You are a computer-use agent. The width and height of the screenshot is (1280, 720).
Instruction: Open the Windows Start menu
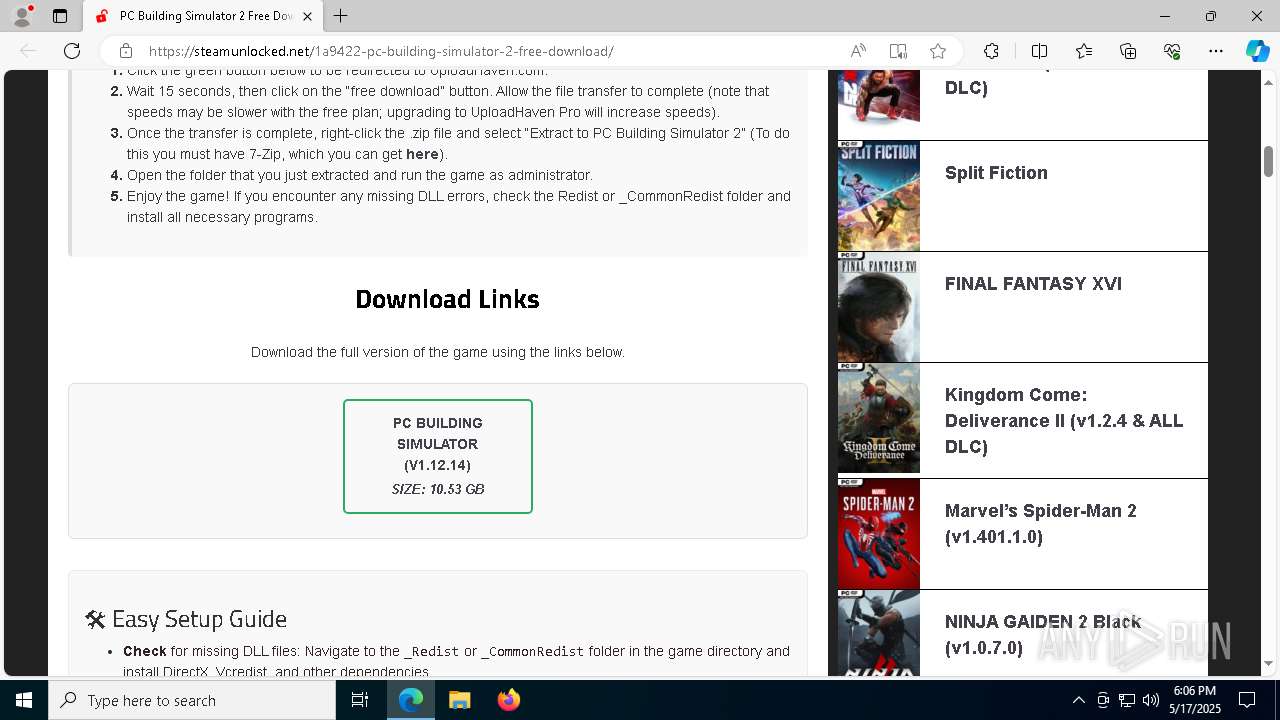[24, 700]
